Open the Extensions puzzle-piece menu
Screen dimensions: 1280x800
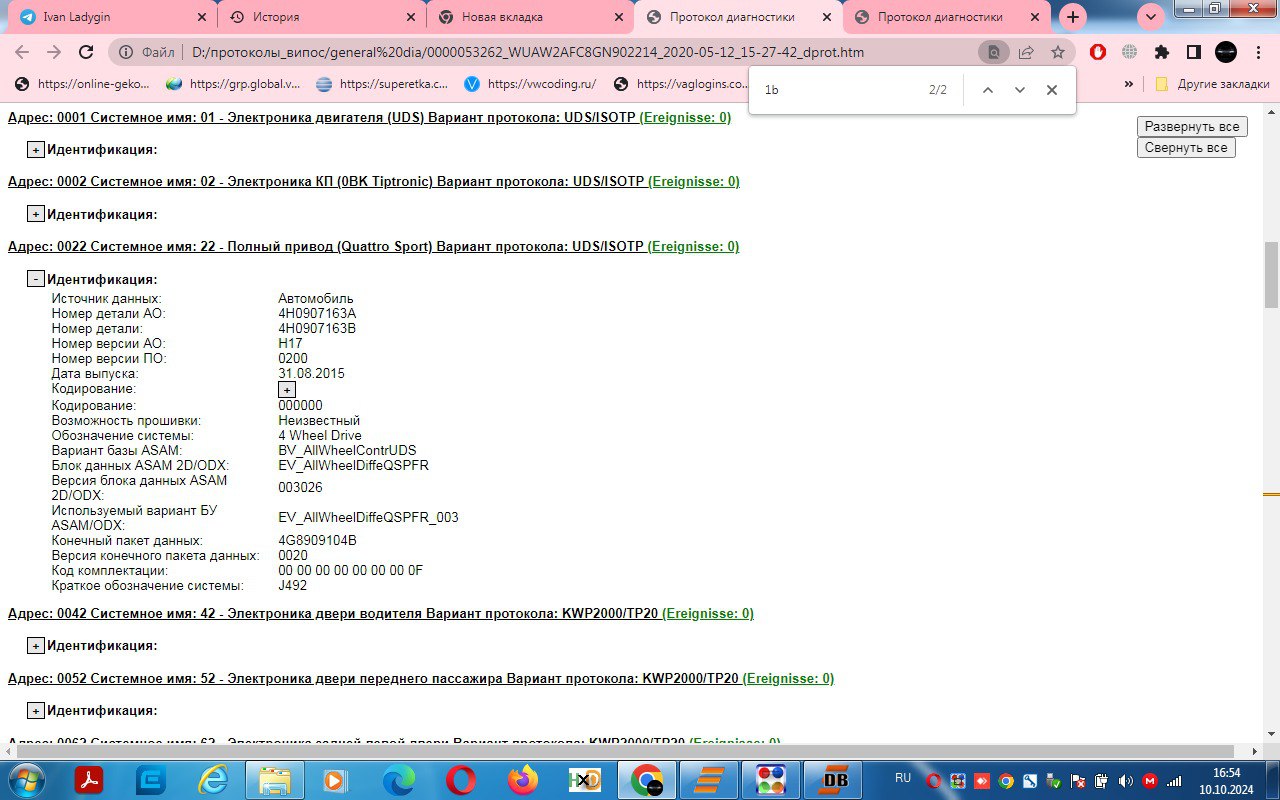coord(1162,52)
